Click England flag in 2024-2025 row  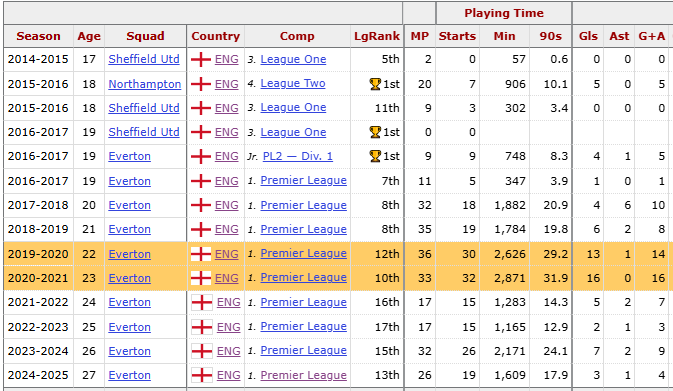202,375
